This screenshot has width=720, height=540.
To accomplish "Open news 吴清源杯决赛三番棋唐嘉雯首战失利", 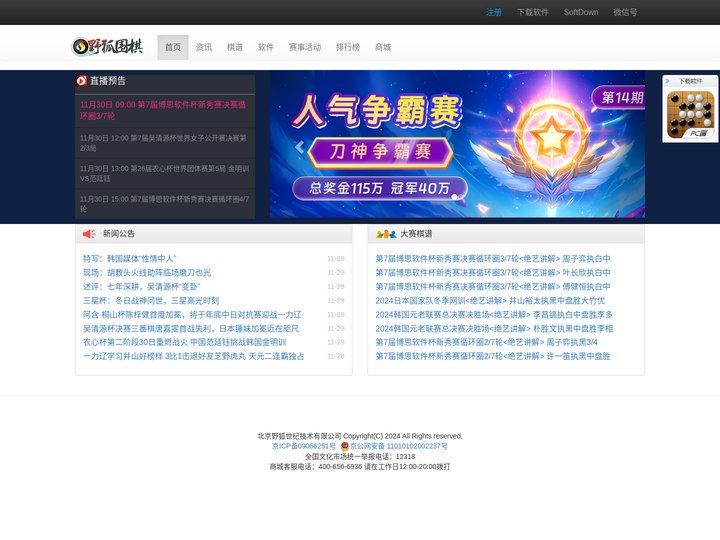I will pos(191,328).
